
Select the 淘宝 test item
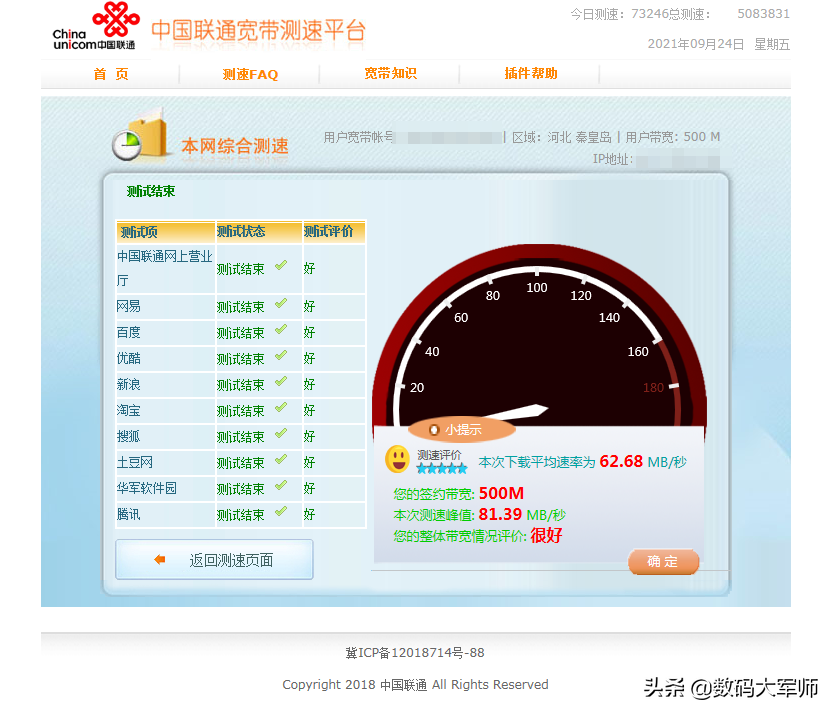[129, 411]
